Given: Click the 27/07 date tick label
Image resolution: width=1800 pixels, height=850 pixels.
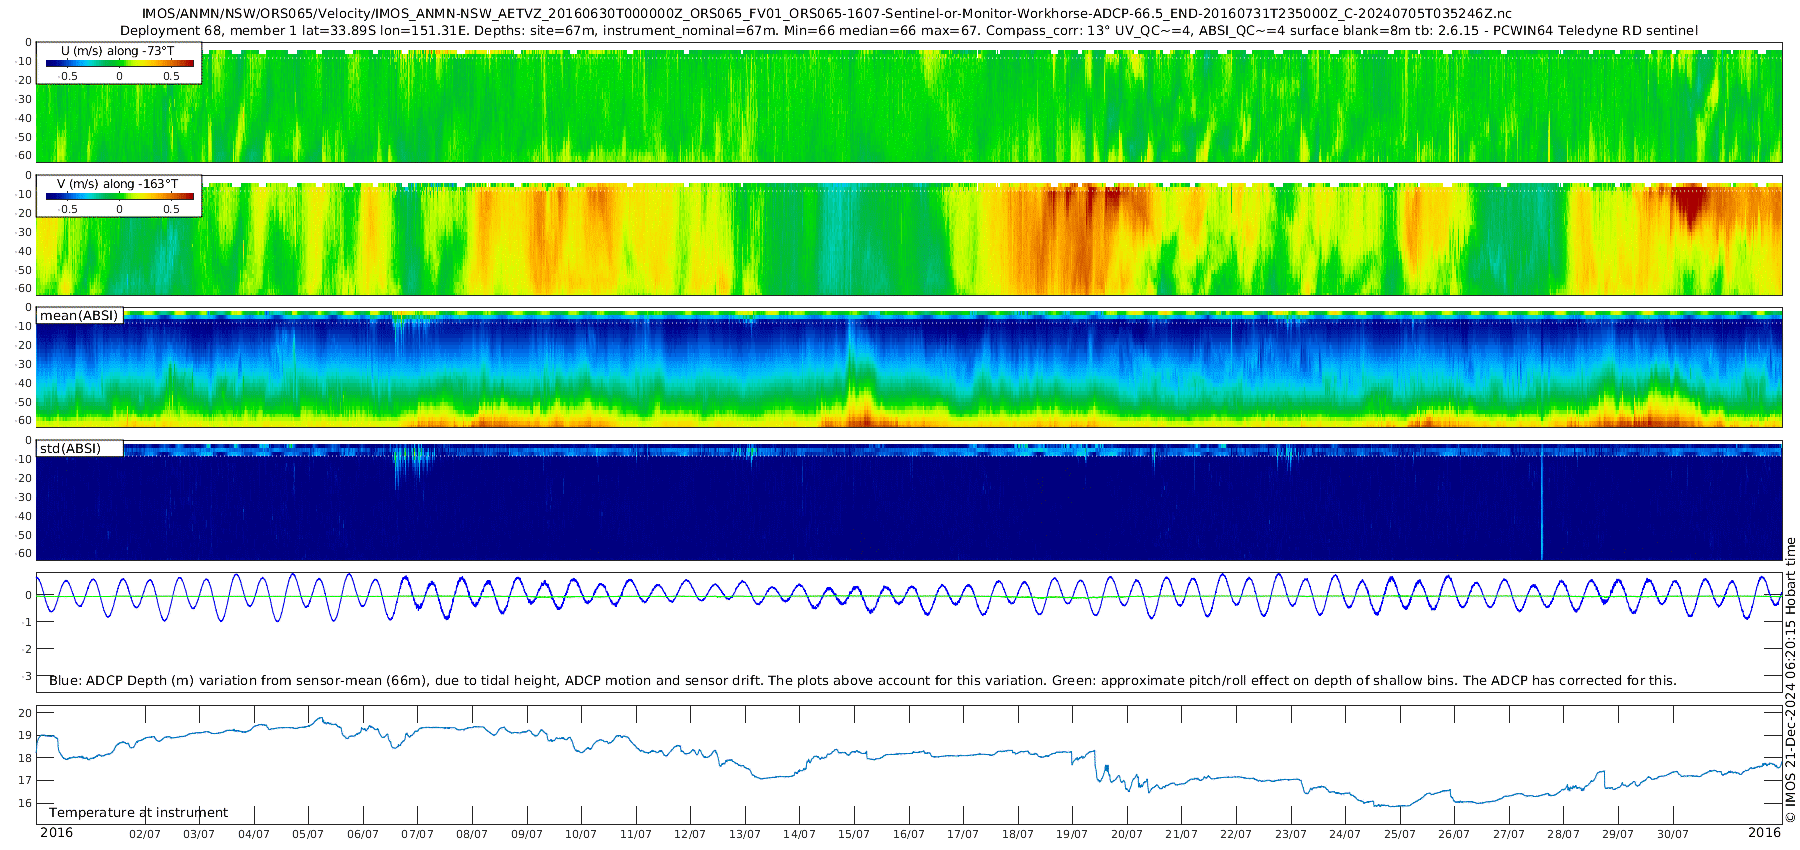Looking at the screenshot, I should (1509, 834).
